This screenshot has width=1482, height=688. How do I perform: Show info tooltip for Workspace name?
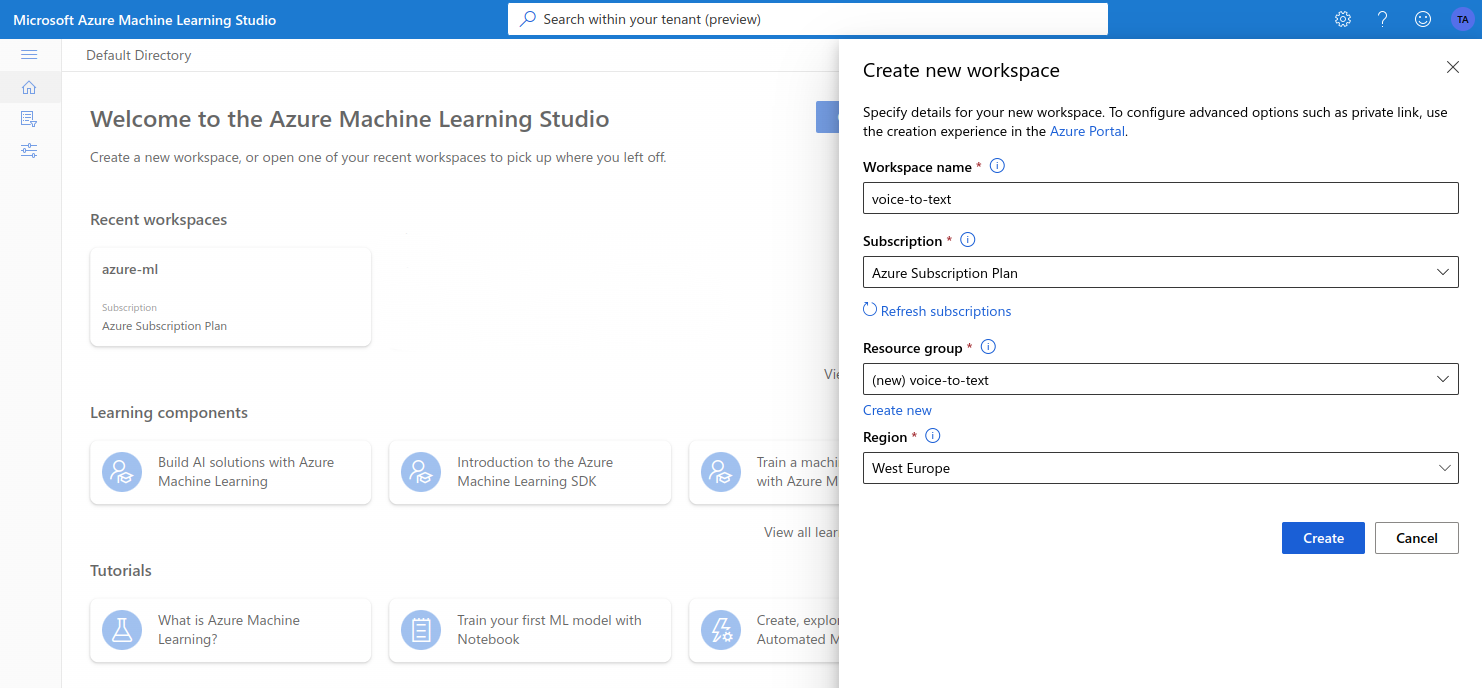[x=997, y=166]
